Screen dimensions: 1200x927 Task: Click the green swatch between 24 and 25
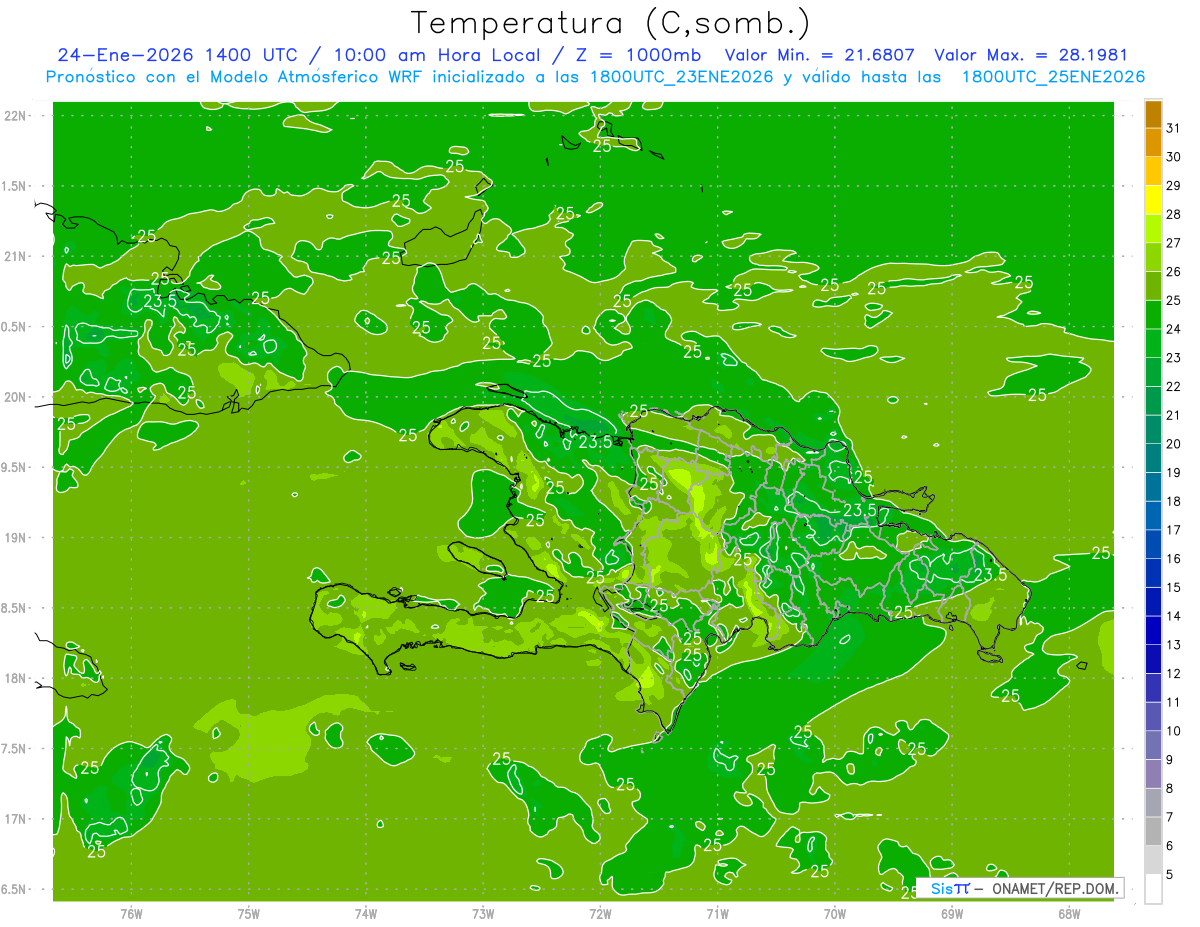(1153, 315)
